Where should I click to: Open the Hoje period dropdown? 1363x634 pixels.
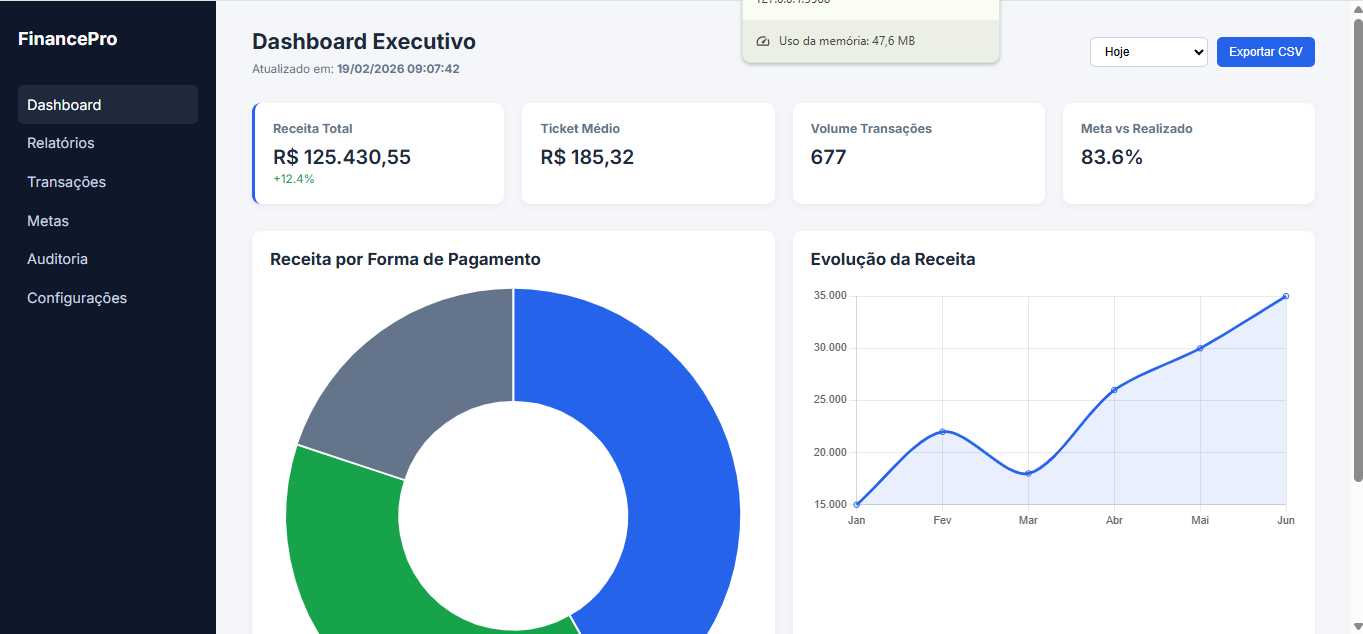click(x=1148, y=51)
